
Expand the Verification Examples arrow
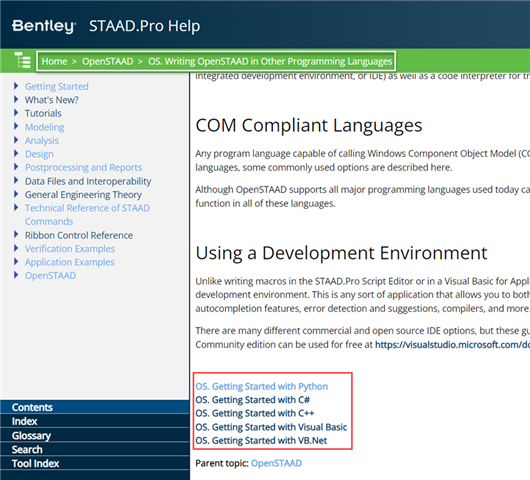click(16, 248)
